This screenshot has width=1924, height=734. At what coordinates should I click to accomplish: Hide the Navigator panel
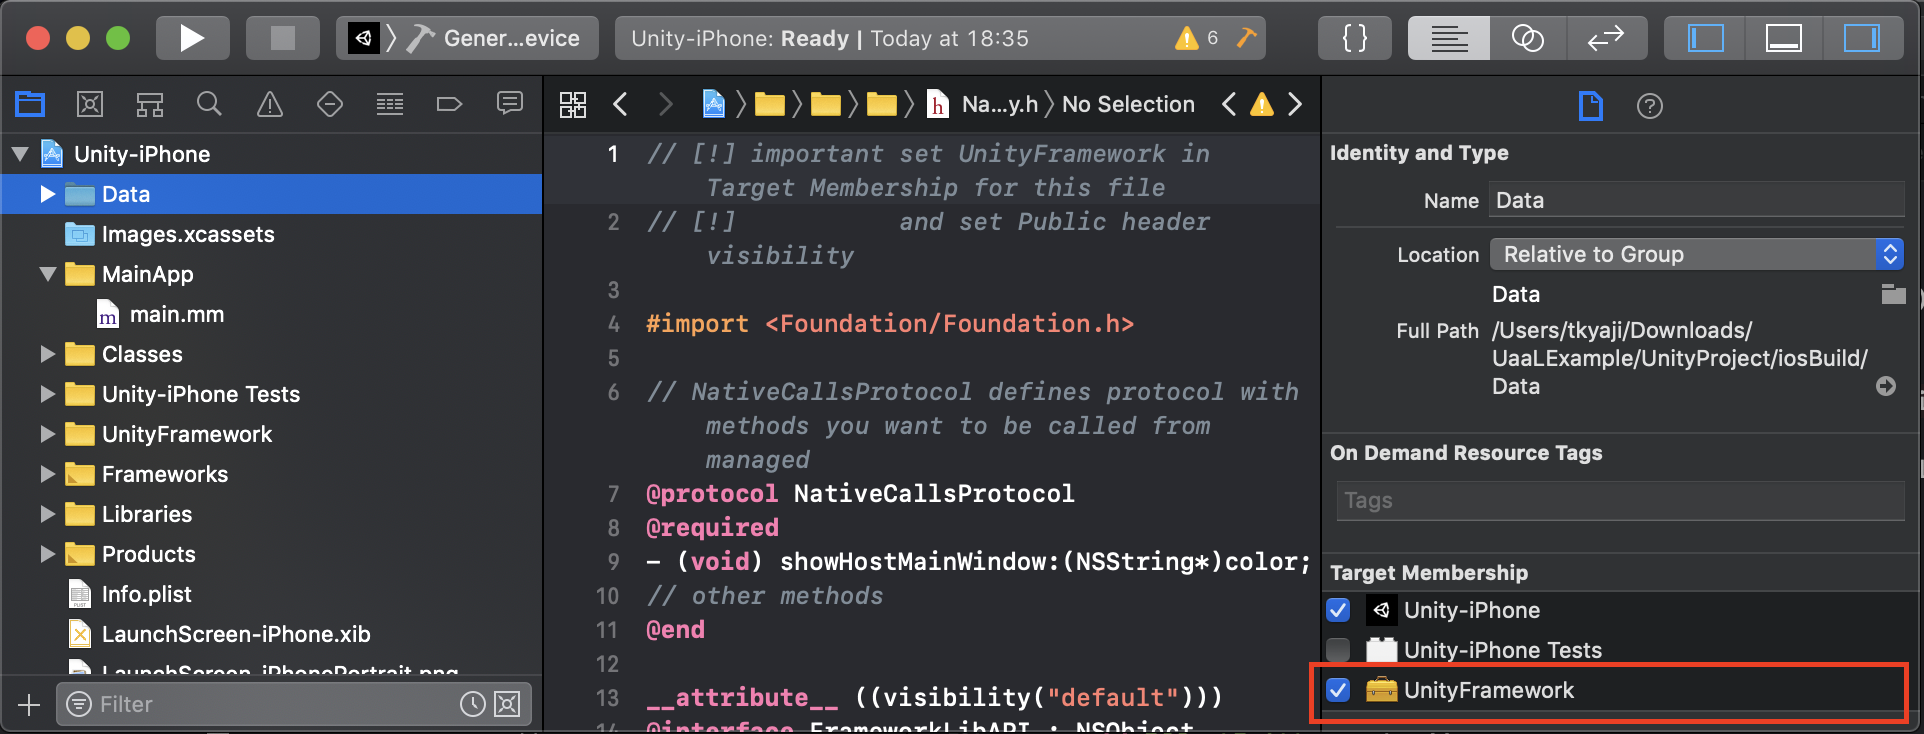point(1705,38)
